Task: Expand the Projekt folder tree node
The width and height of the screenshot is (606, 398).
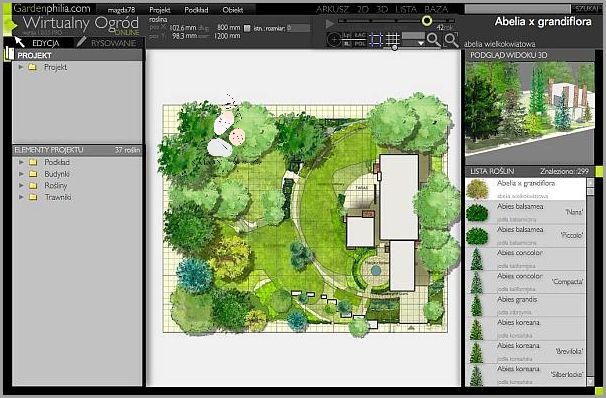Action: [21, 67]
